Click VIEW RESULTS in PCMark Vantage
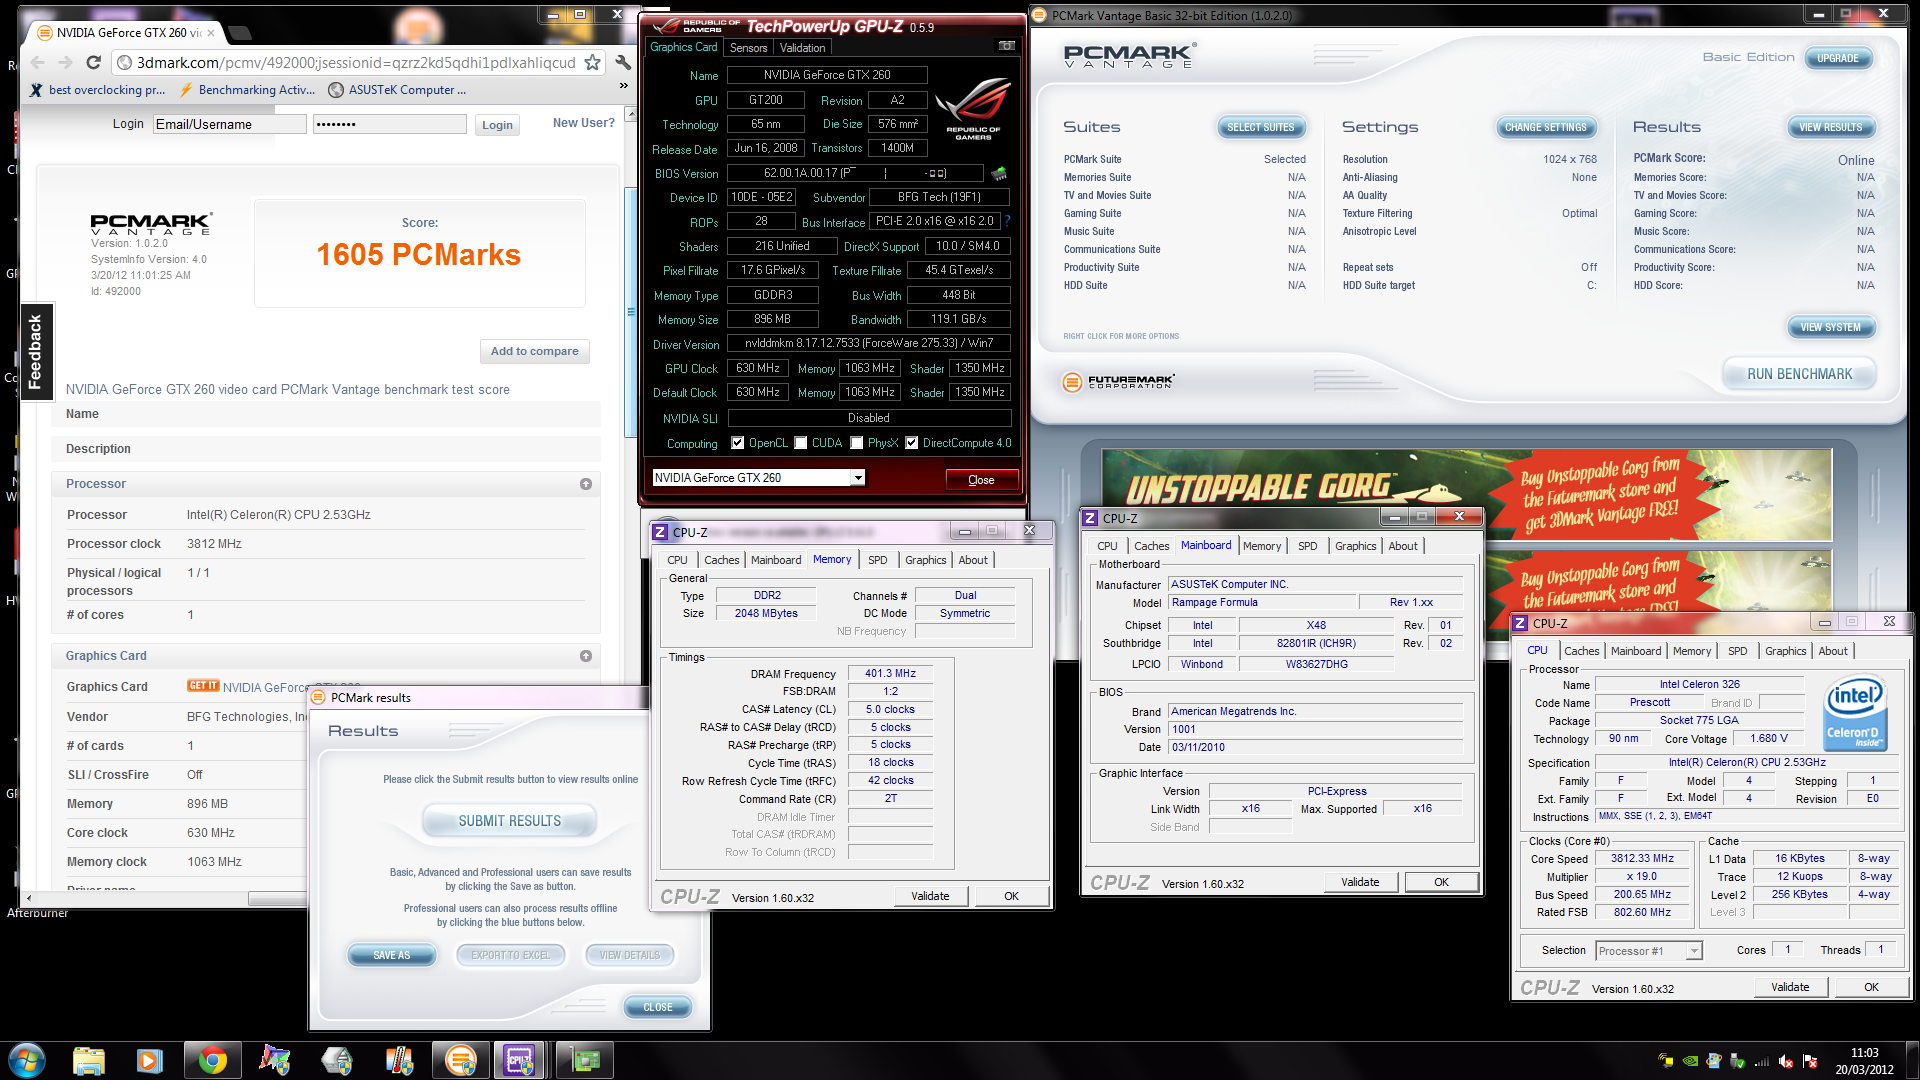 click(x=1830, y=127)
